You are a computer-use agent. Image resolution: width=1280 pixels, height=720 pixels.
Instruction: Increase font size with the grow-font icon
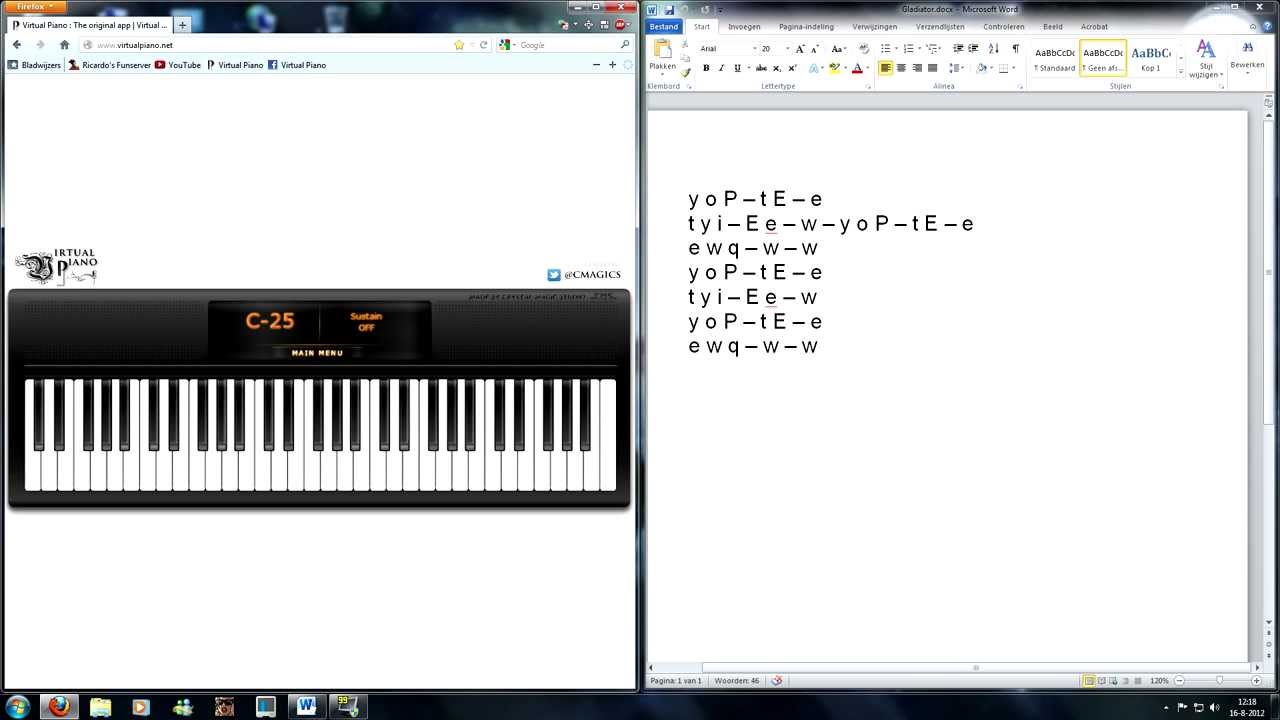800,48
